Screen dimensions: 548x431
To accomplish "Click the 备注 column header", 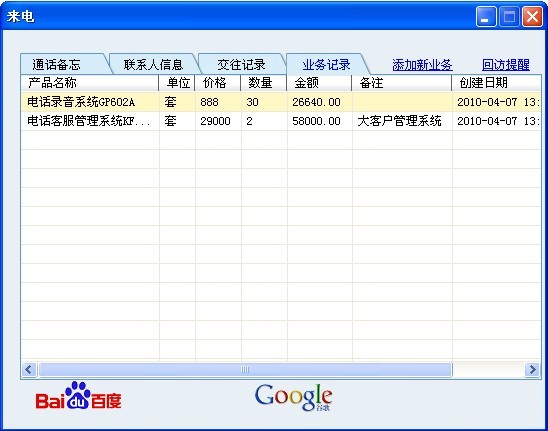I will point(402,83).
